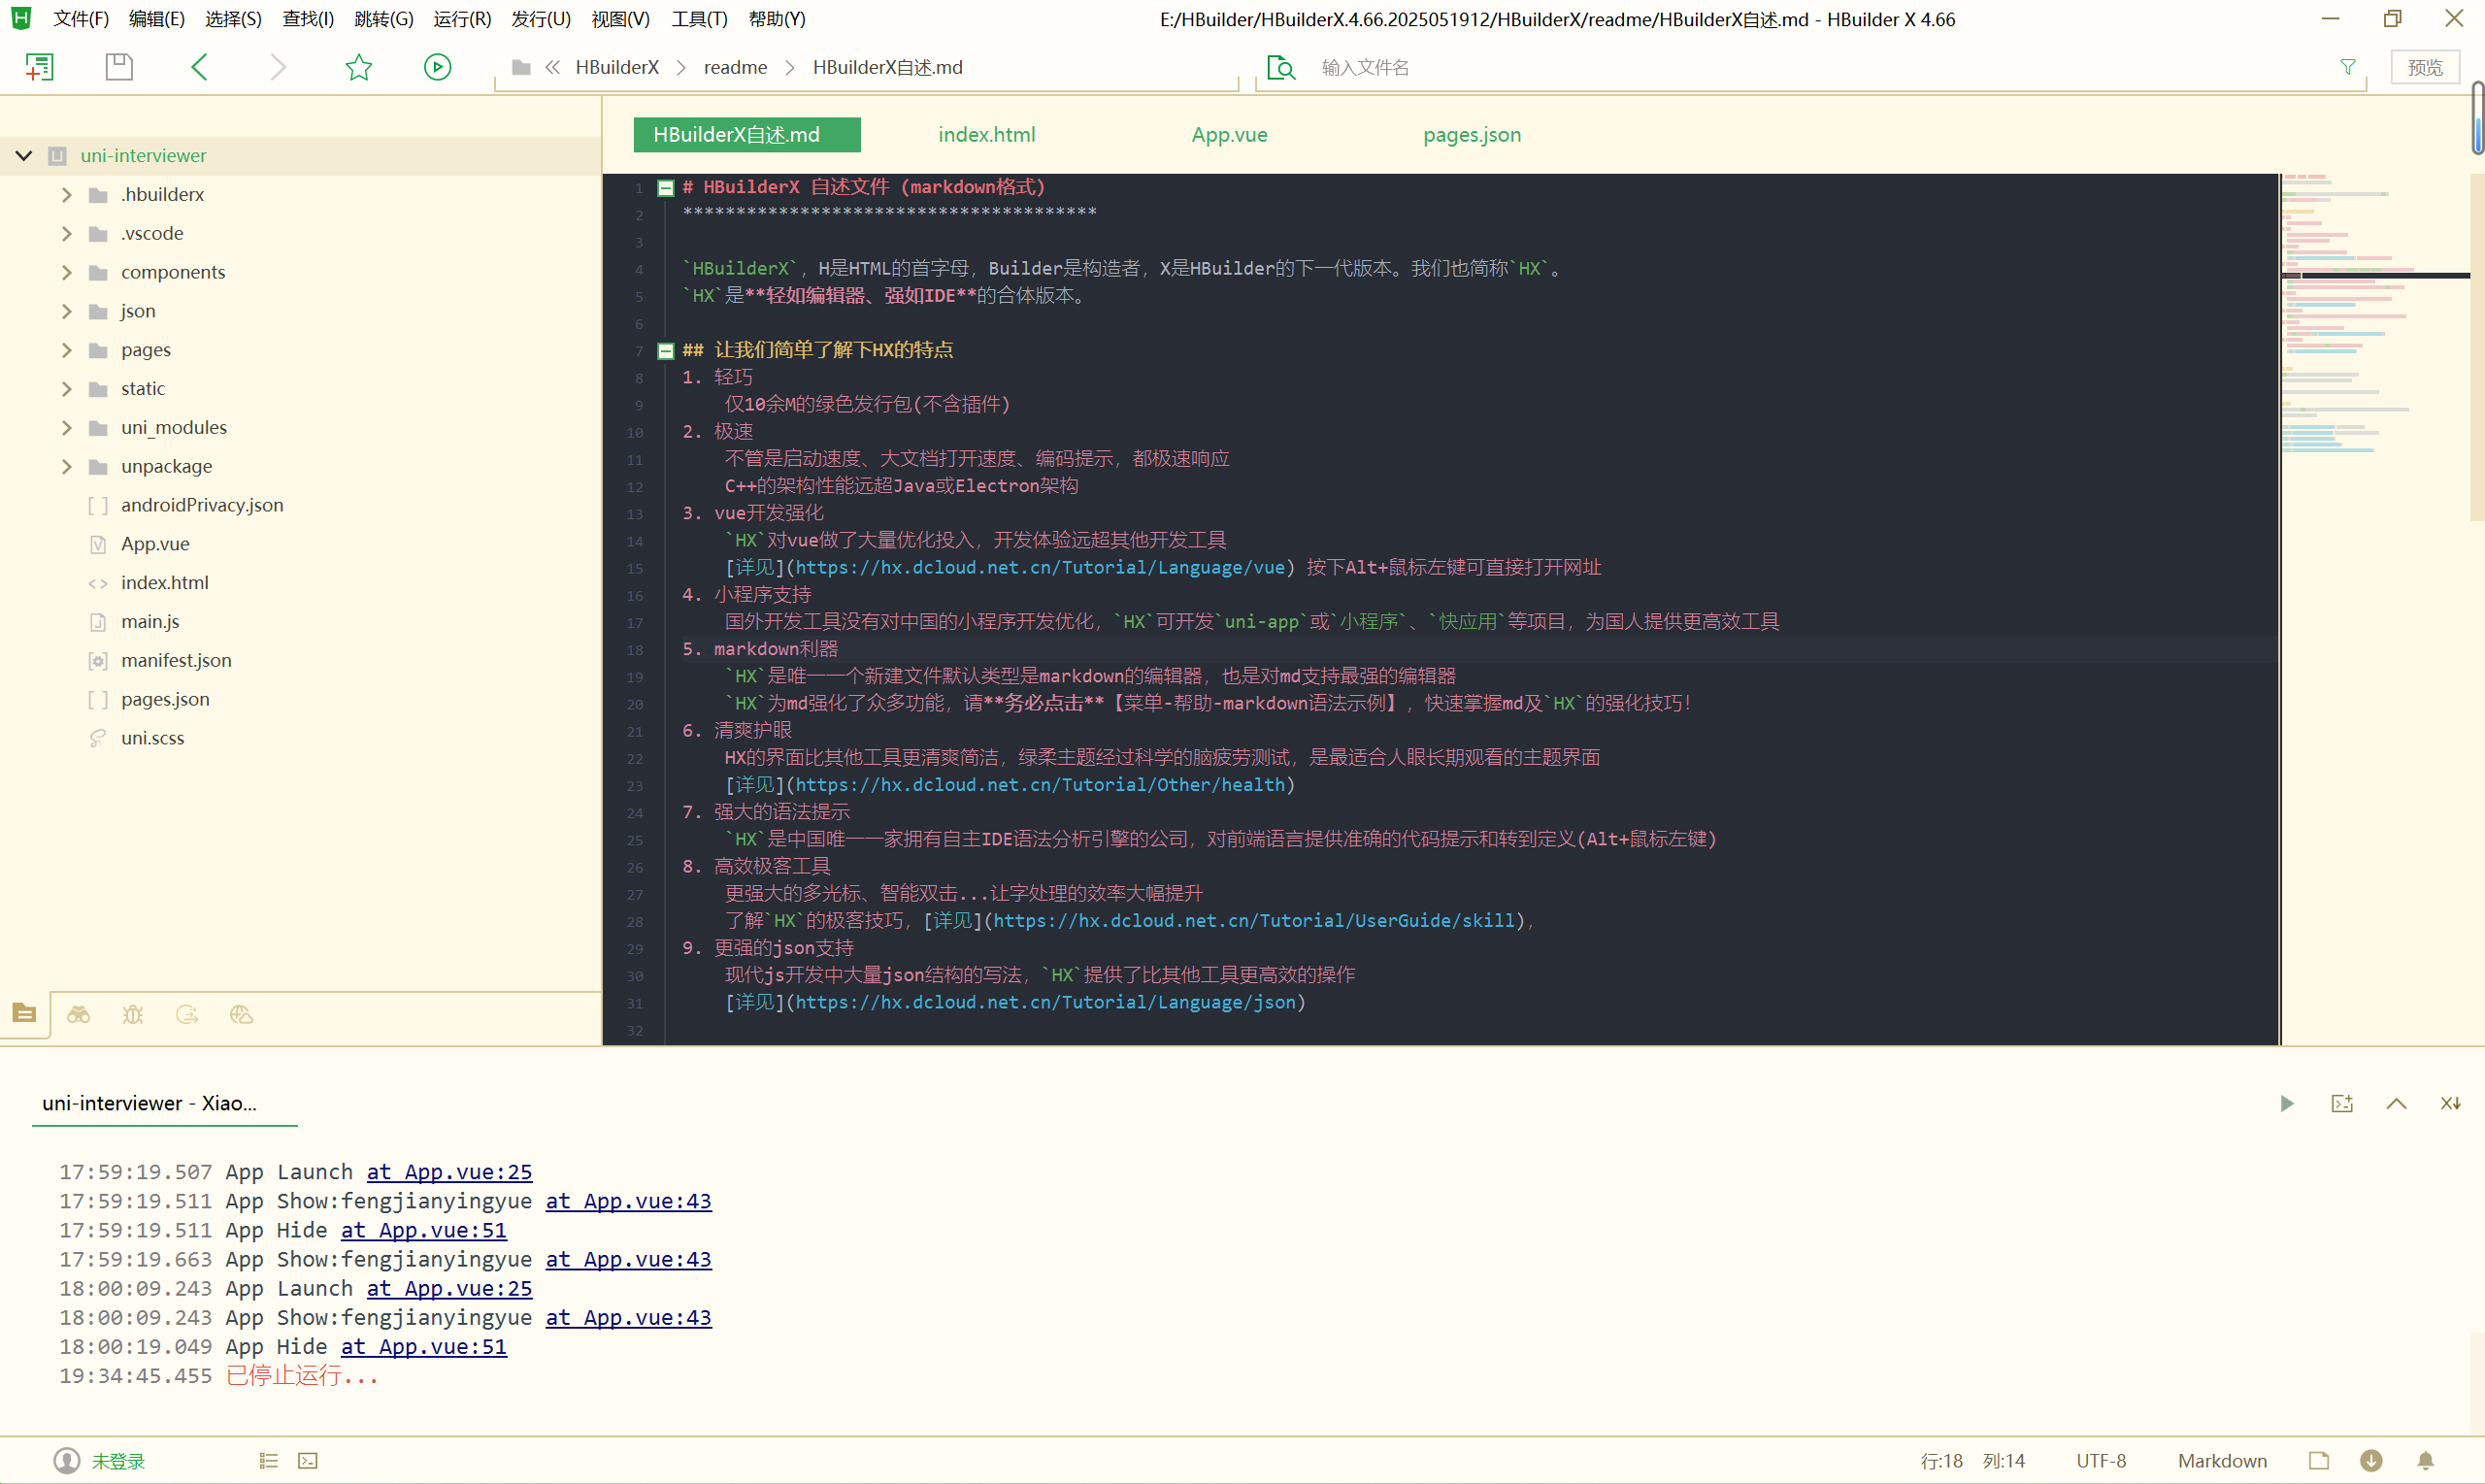The height and width of the screenshot is (1484, 2485).
Task: Expand the .vscode folder
Action: point(67,233)
